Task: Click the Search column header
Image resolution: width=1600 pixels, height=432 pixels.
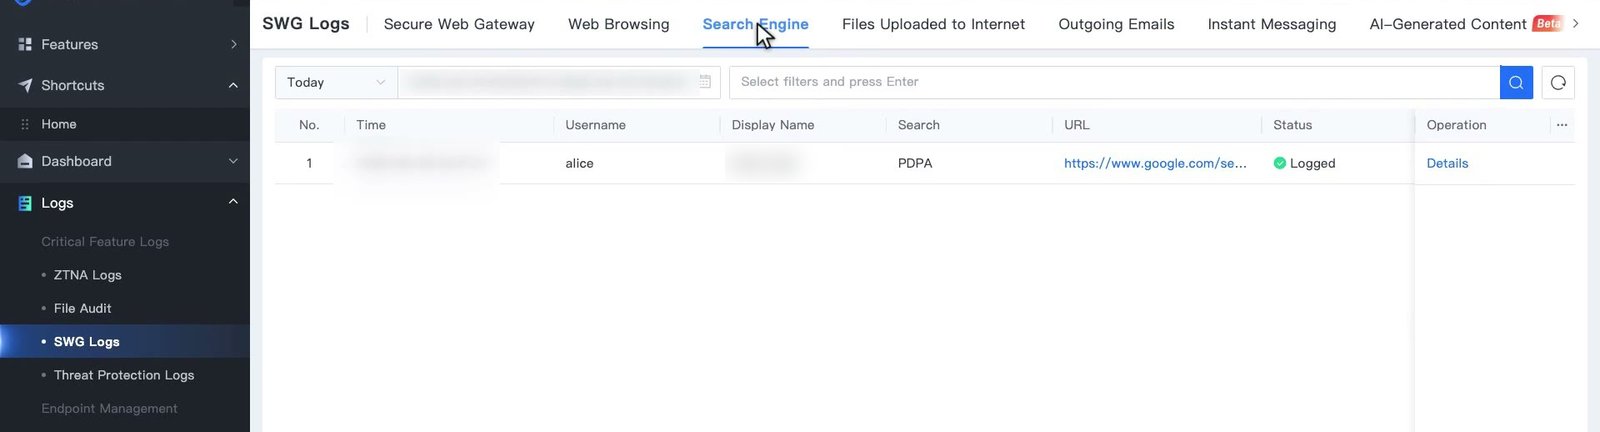Action: click(x=919, y=125)
